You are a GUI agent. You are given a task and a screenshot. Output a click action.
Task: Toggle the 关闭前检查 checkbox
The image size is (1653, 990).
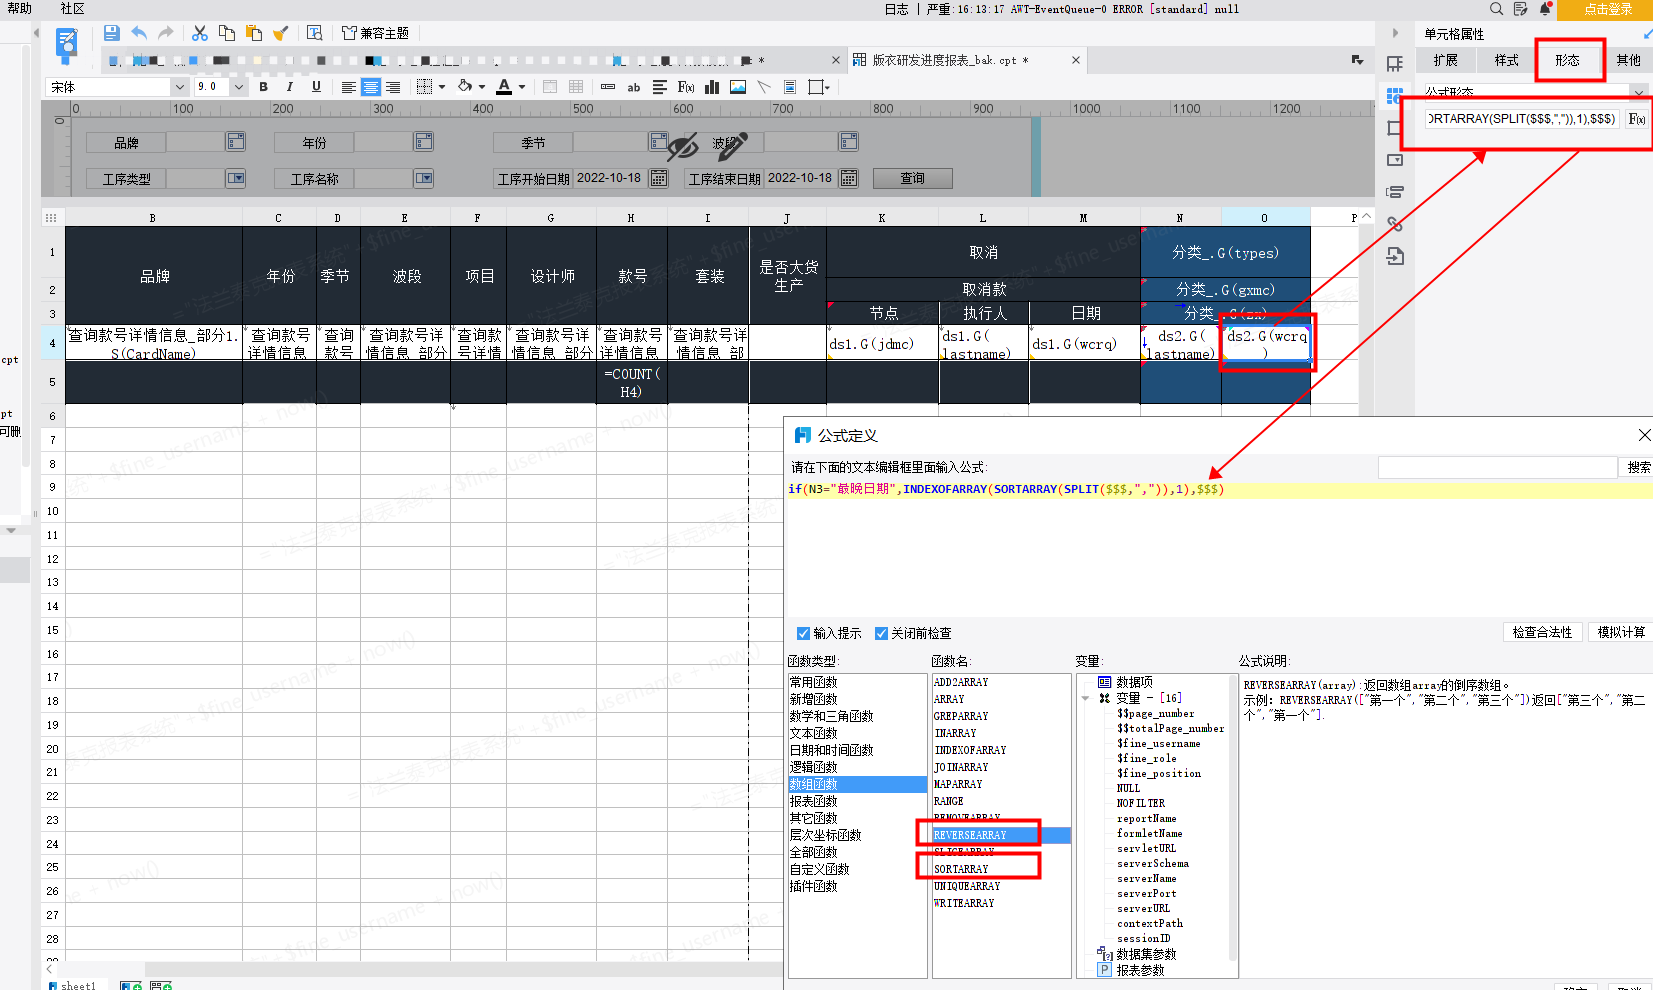coord(881,633)
